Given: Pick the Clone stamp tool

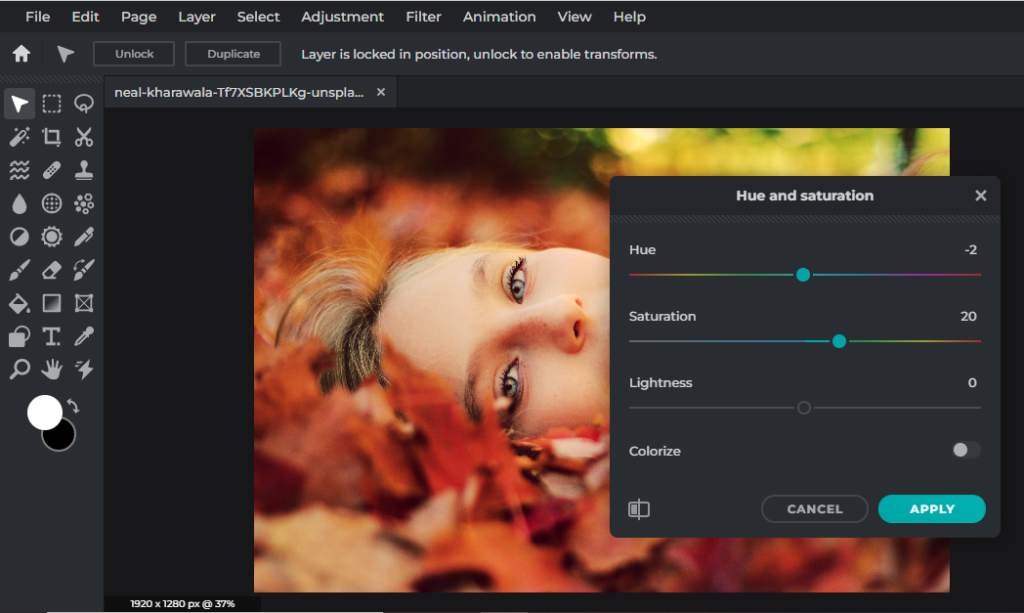Looking at the screenshot, I should coord(84,170).
